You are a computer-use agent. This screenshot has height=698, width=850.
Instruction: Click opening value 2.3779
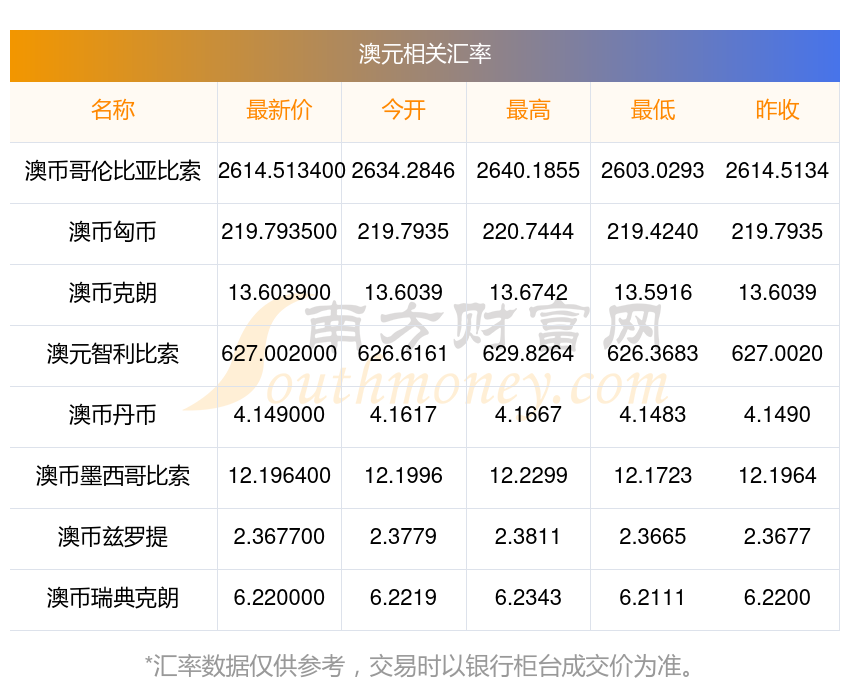pos(403,537)
